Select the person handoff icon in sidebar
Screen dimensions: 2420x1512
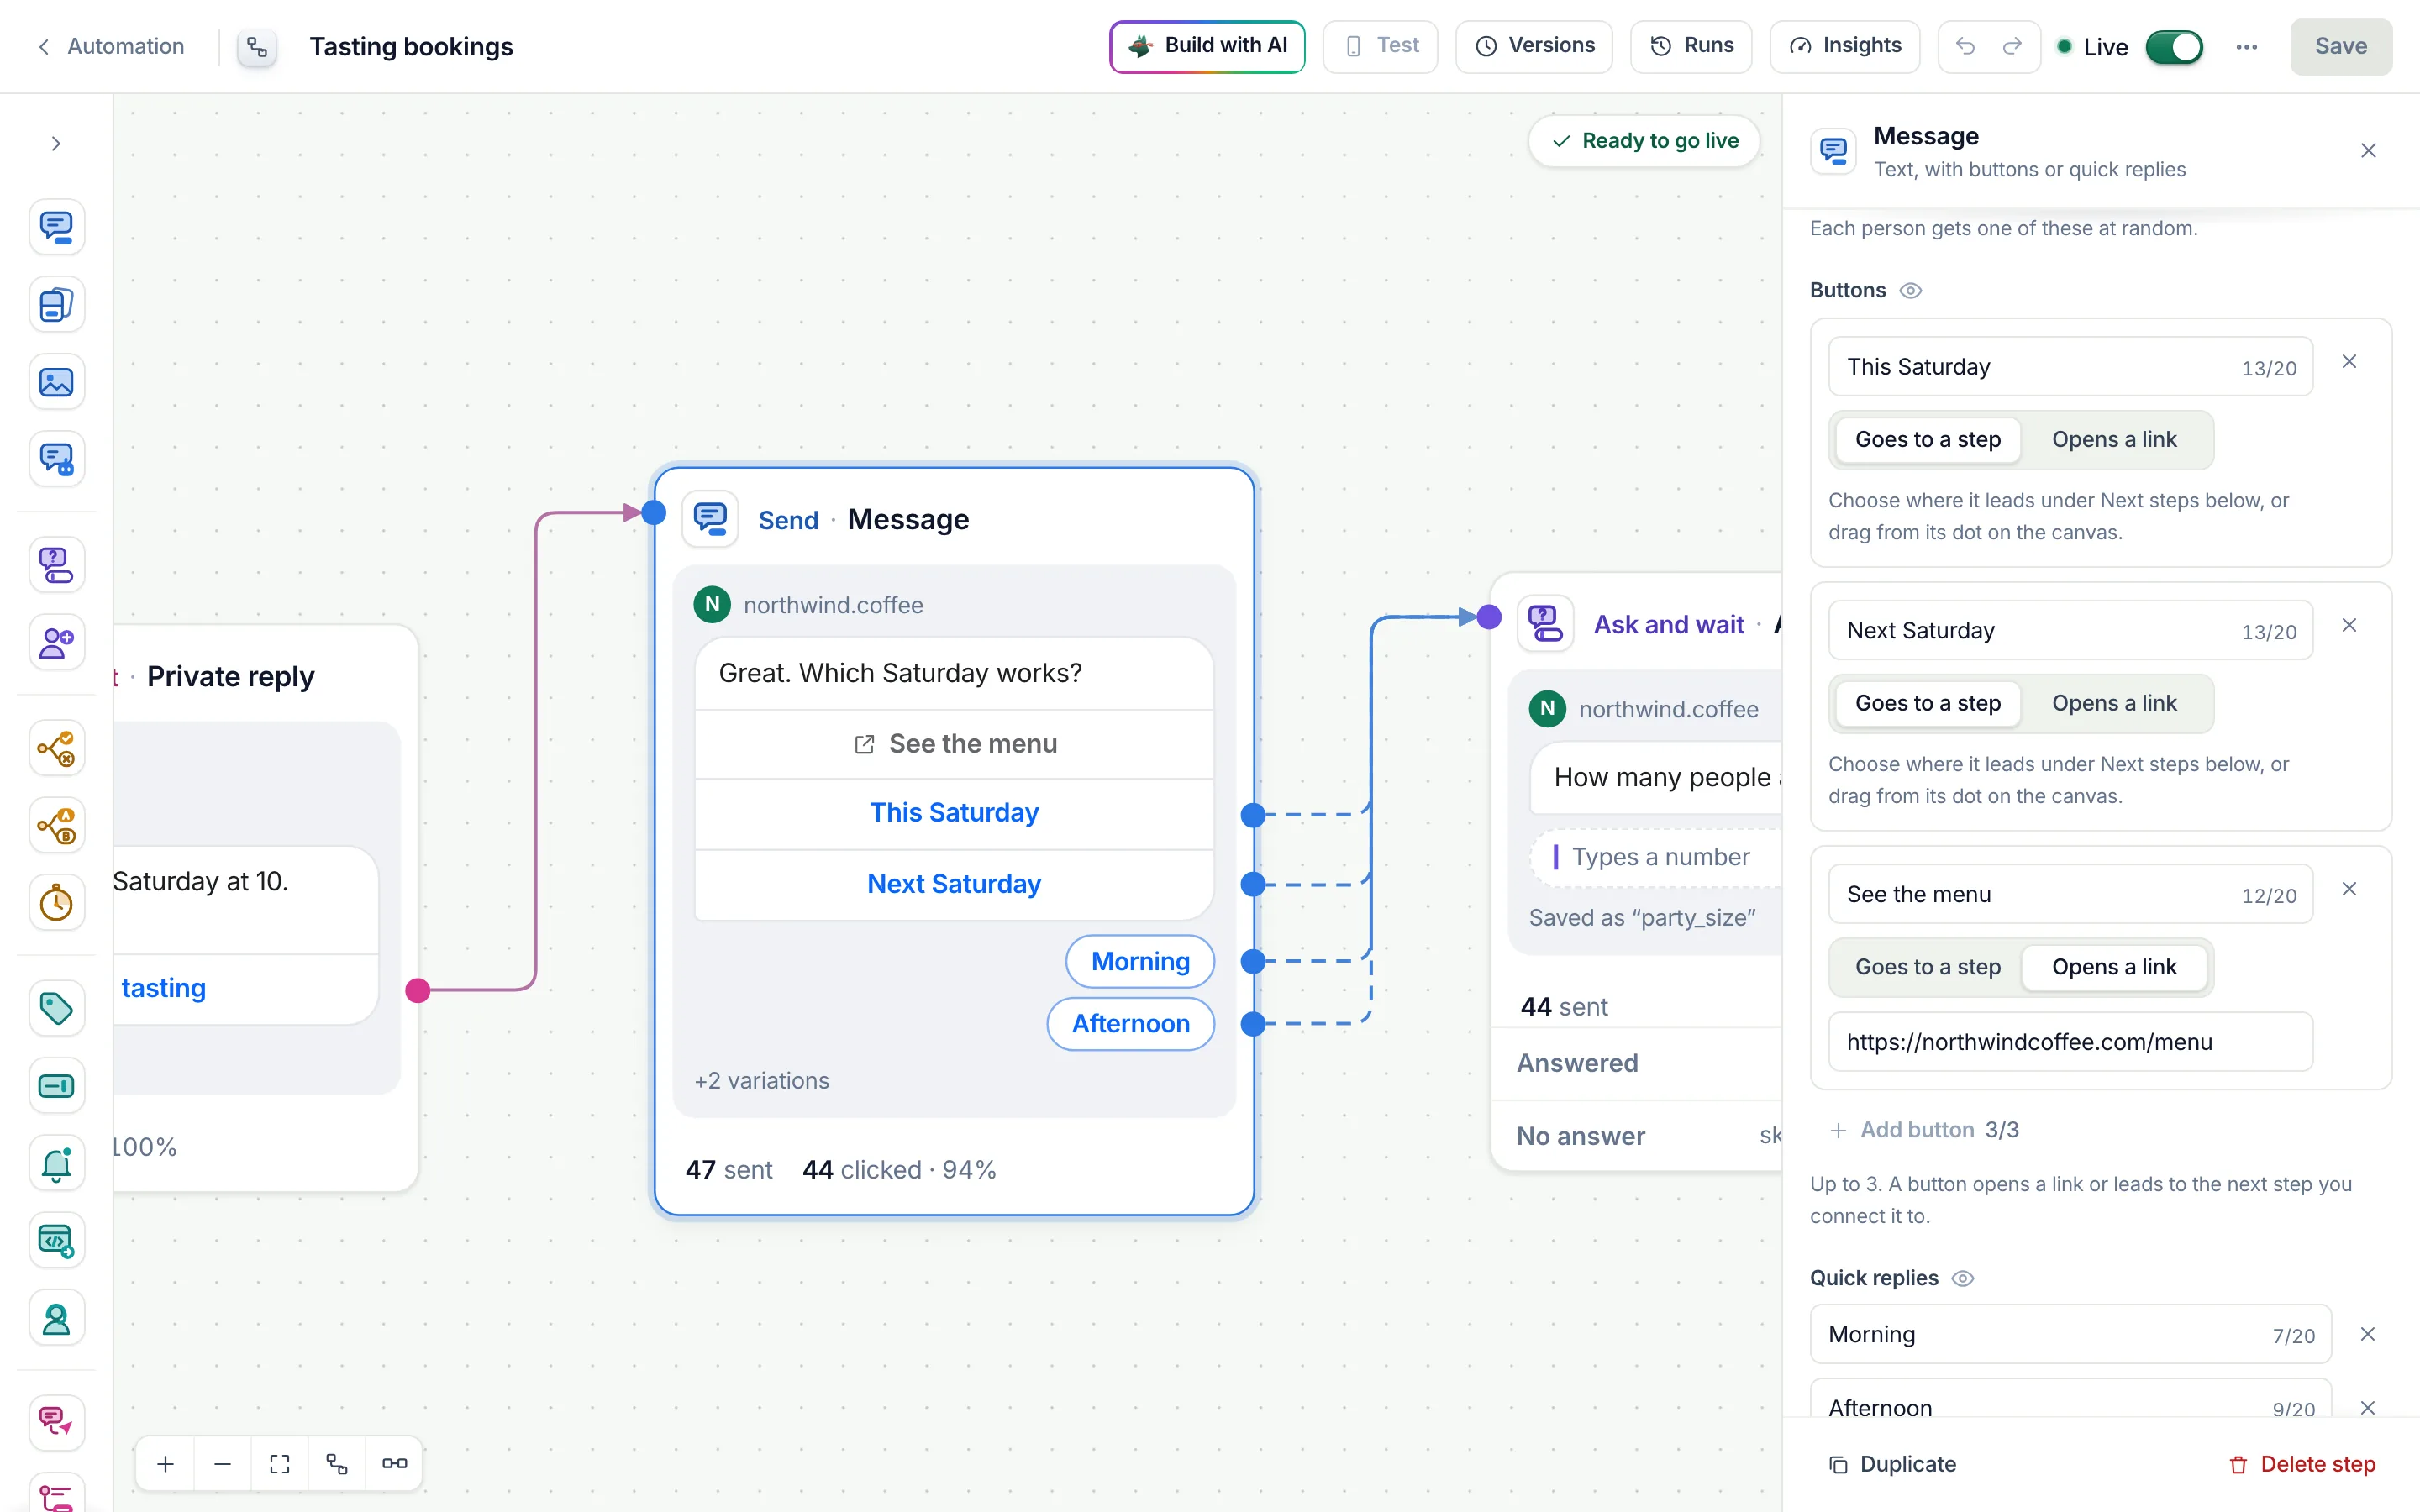coord(56,1319)
